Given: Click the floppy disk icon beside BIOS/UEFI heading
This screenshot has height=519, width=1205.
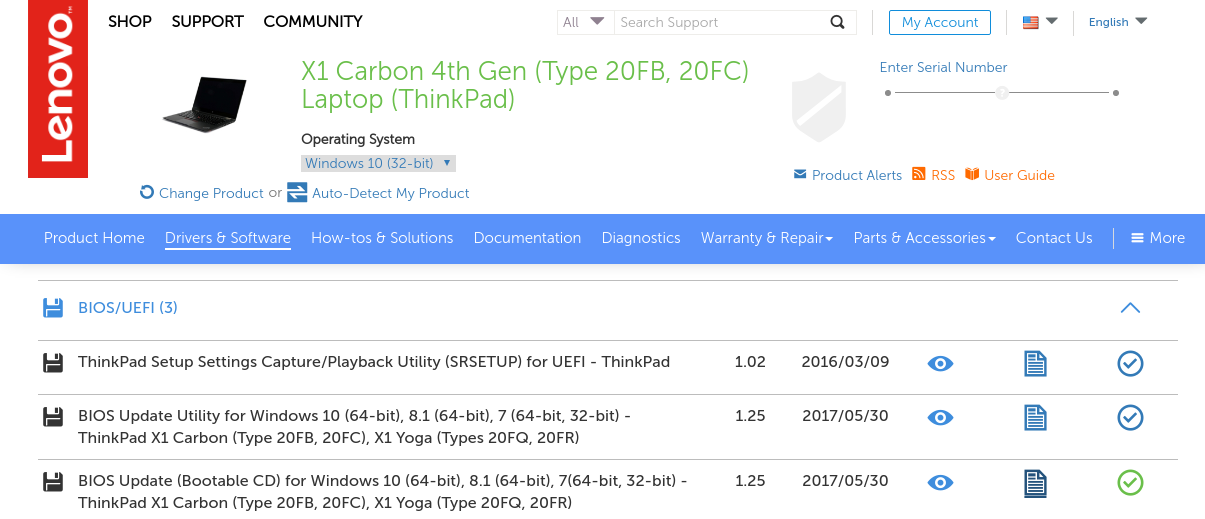Looking at the screenshot, I should 53,308.
